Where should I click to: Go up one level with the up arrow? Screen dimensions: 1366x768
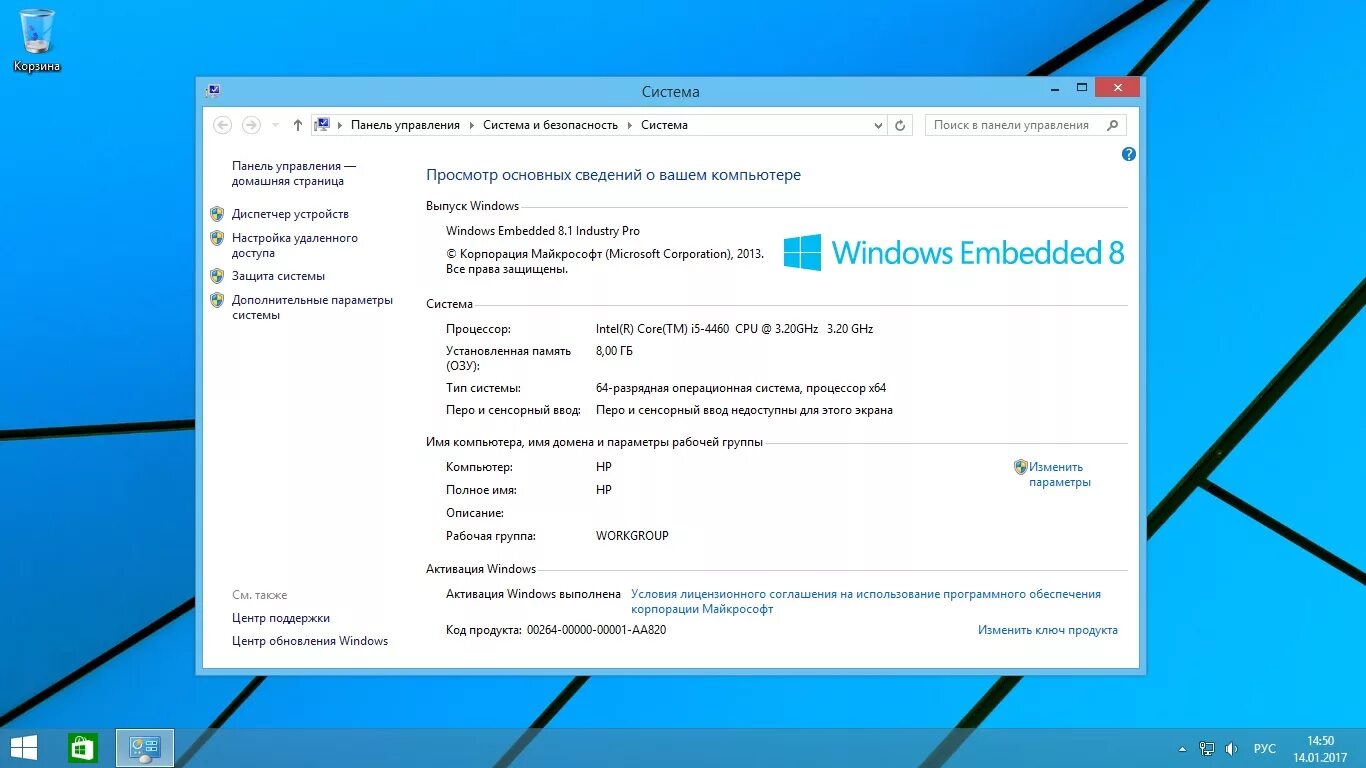click(x=297, y=124)
